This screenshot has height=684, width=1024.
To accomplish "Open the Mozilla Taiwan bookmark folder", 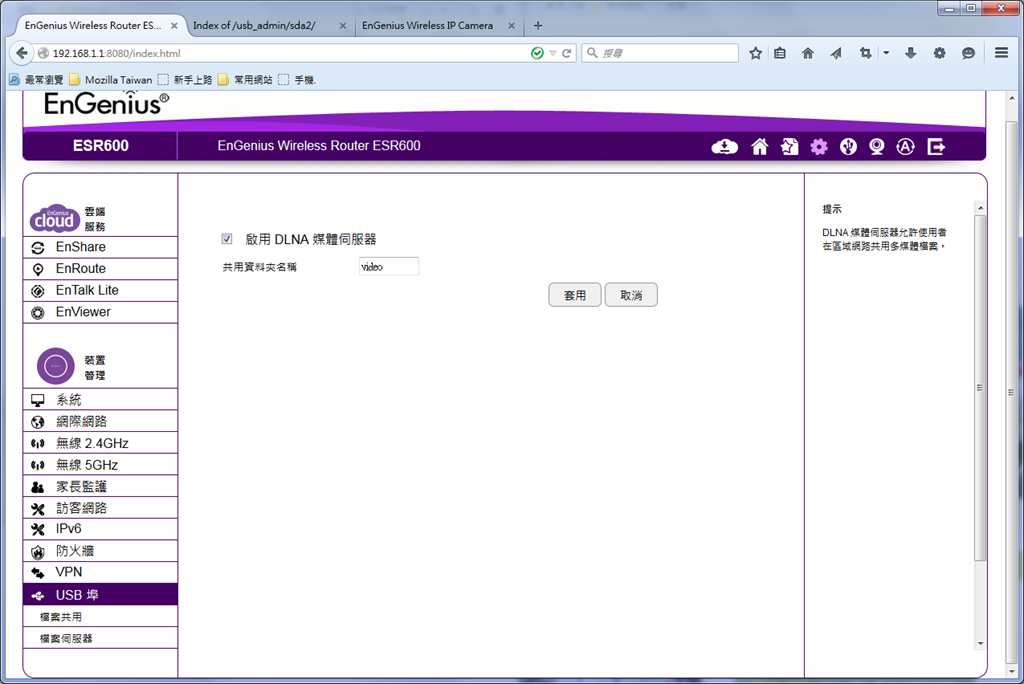I will point(111,80).
